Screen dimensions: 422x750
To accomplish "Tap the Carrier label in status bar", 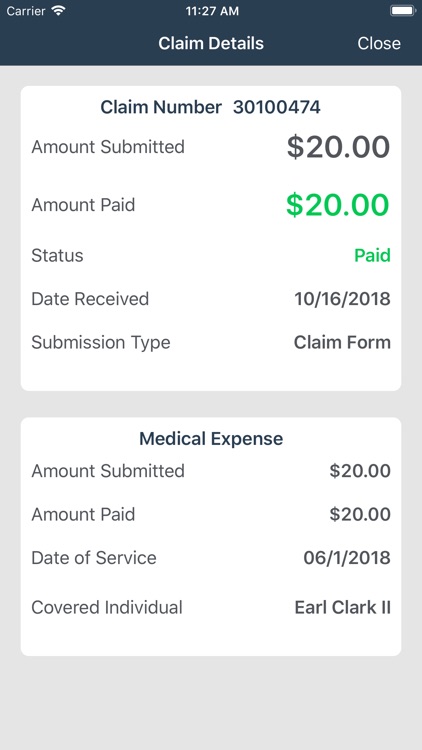I will pyautogui.click(x=26, y=11).
